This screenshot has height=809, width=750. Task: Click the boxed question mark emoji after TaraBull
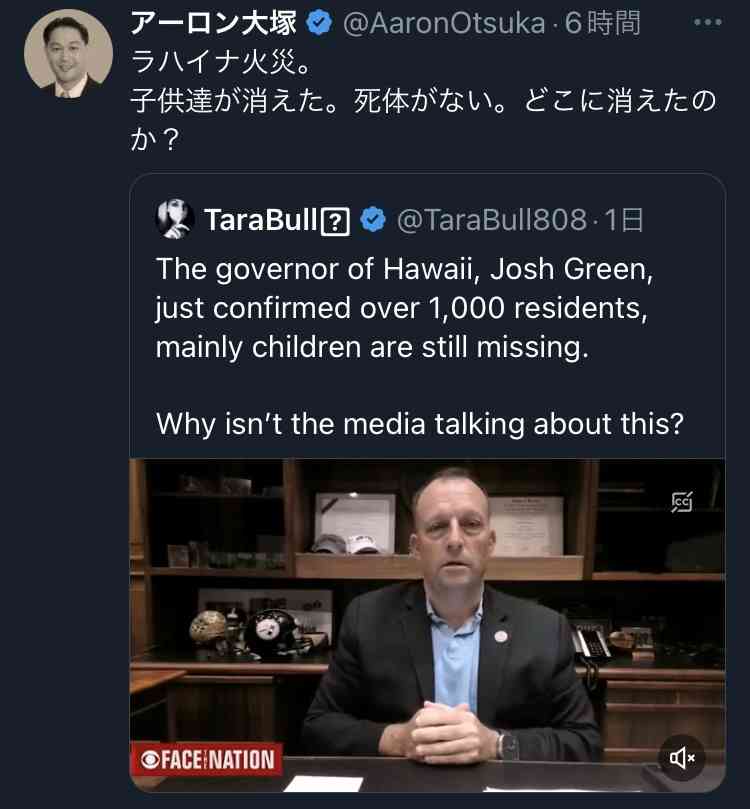tap(335, 222)
